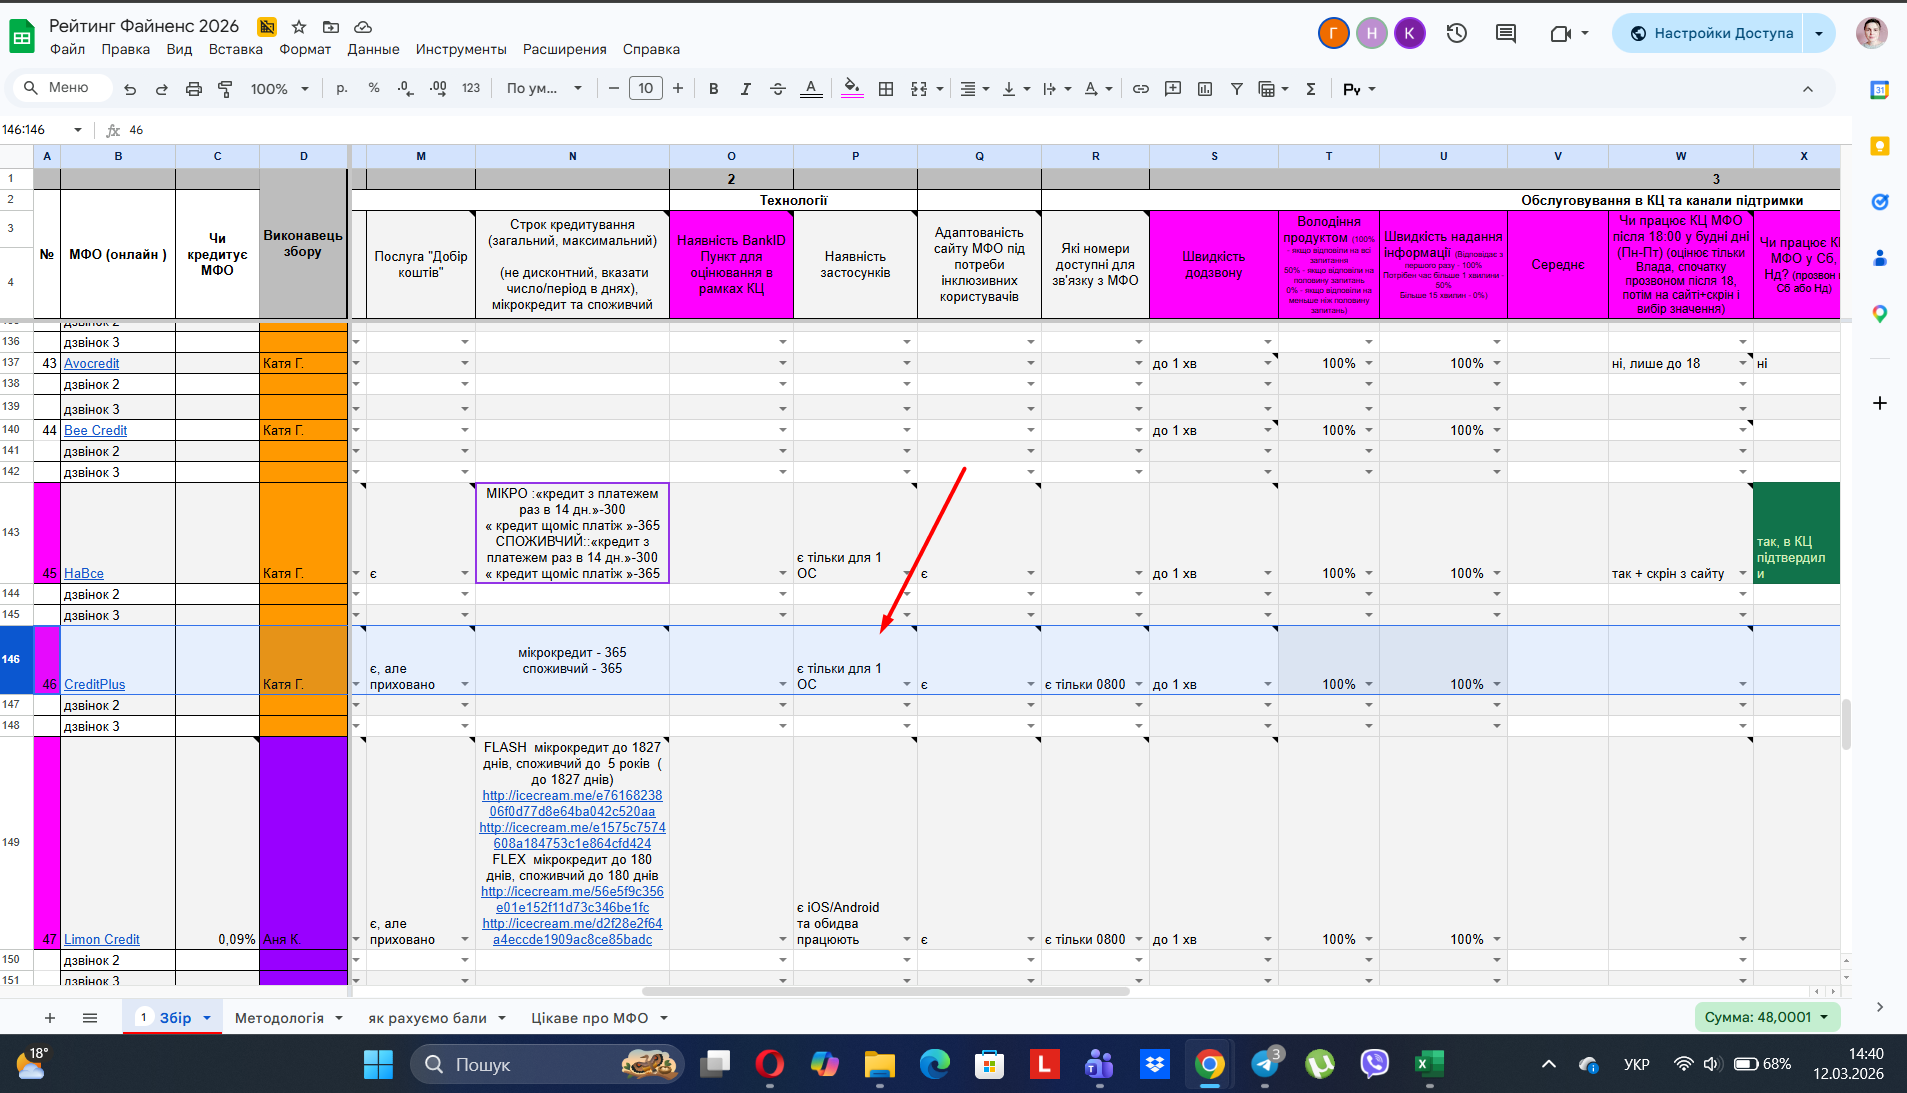Click the Insert link icon
1907x1093 pixels.
tap(1141, 89)
